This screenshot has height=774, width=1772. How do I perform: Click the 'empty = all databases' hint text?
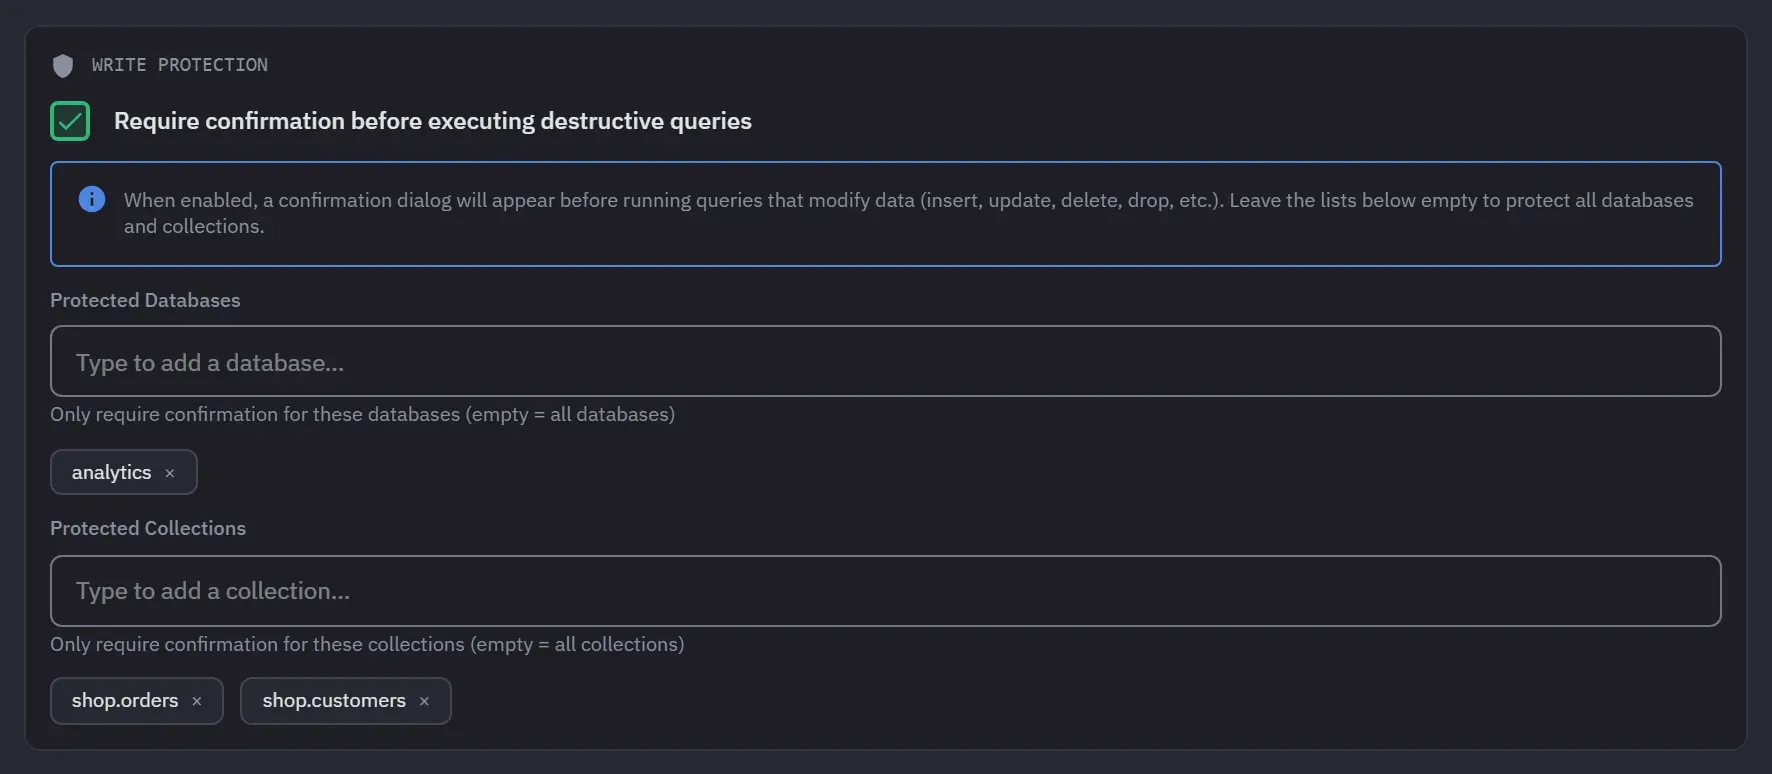(x=570, y=414)
